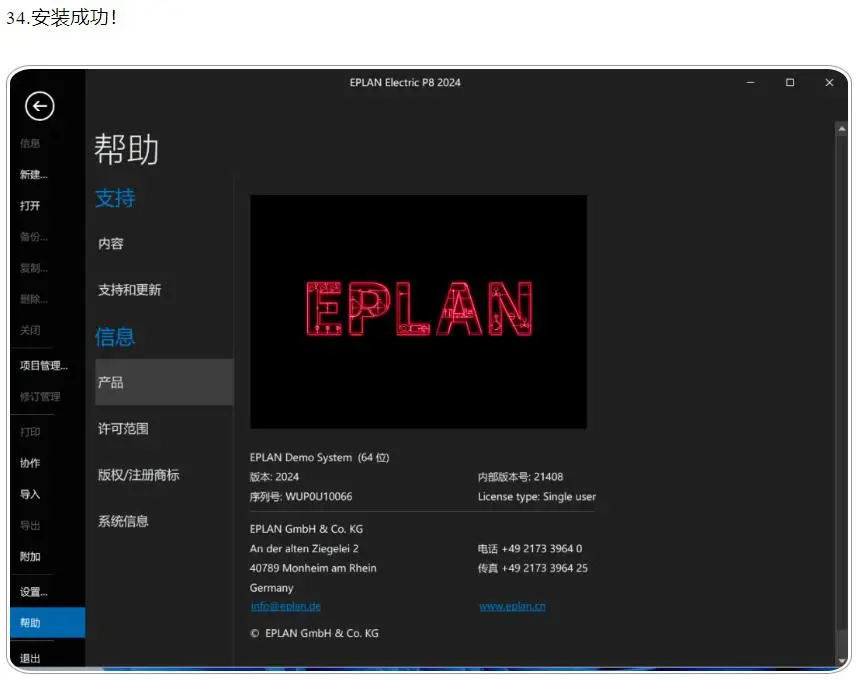Click the © EPLAN GmbH & Co. KG copyright line
Image resolution: width=857 pixels, height=679 pixels.
pyautogui.click(x=314, y=633)
